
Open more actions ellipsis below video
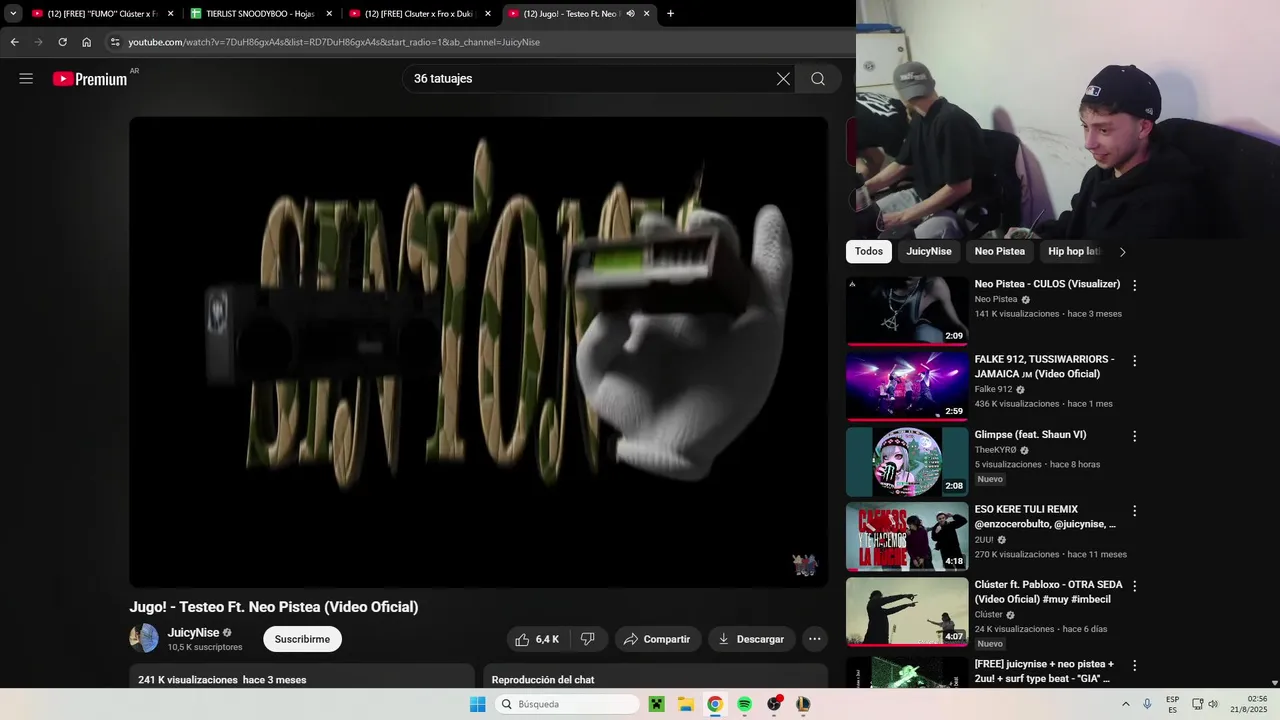click(815, 639)
